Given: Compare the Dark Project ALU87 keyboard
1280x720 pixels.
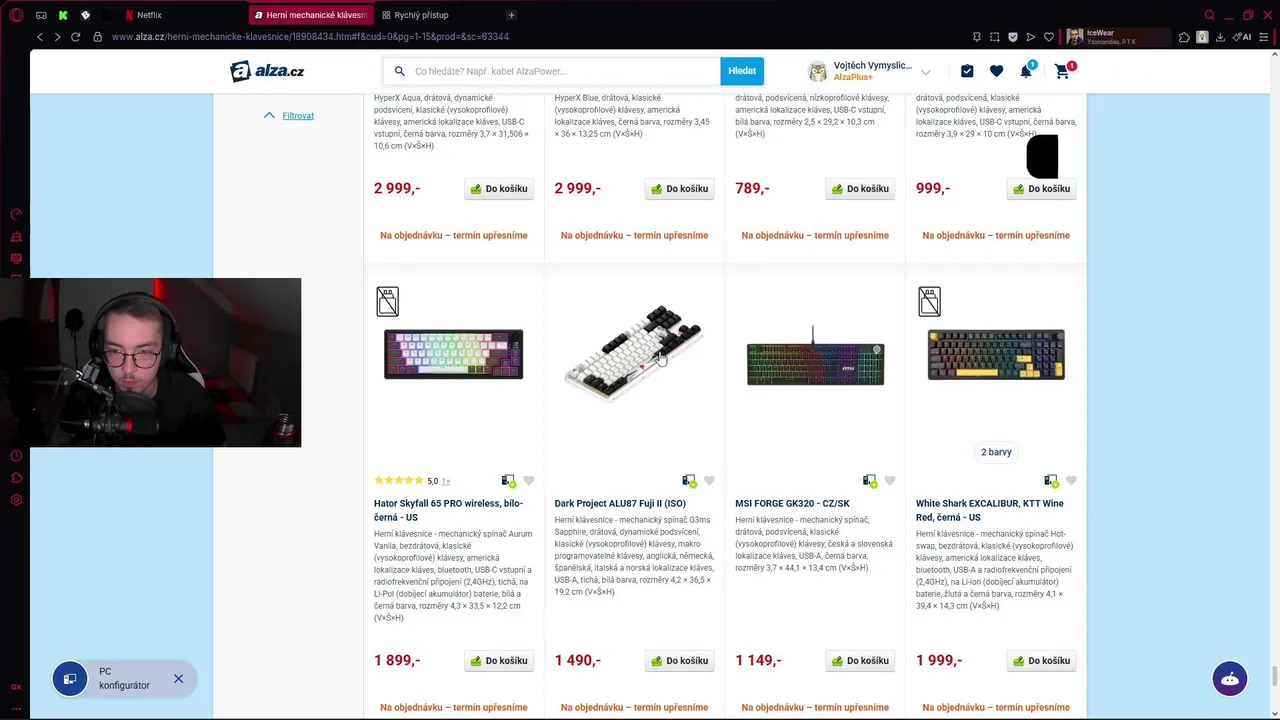Looking at the screenshot, I should click(689, 481).
